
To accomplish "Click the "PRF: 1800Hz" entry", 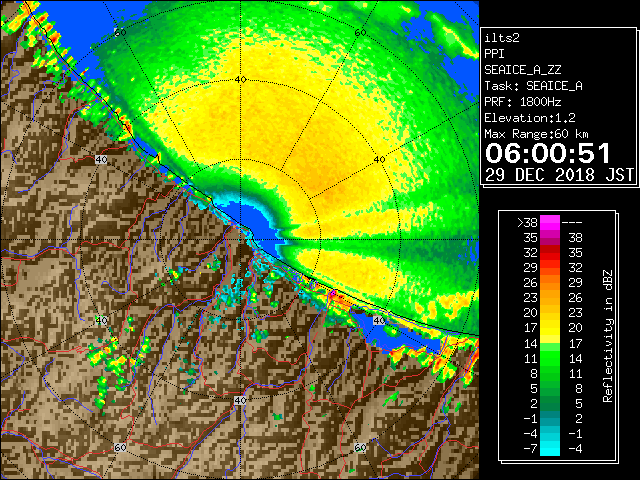I will coord(523,102).
